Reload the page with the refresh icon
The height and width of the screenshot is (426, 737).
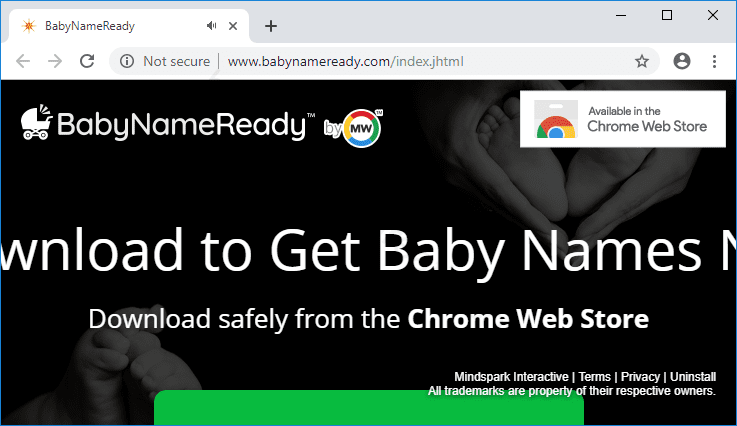87,61
